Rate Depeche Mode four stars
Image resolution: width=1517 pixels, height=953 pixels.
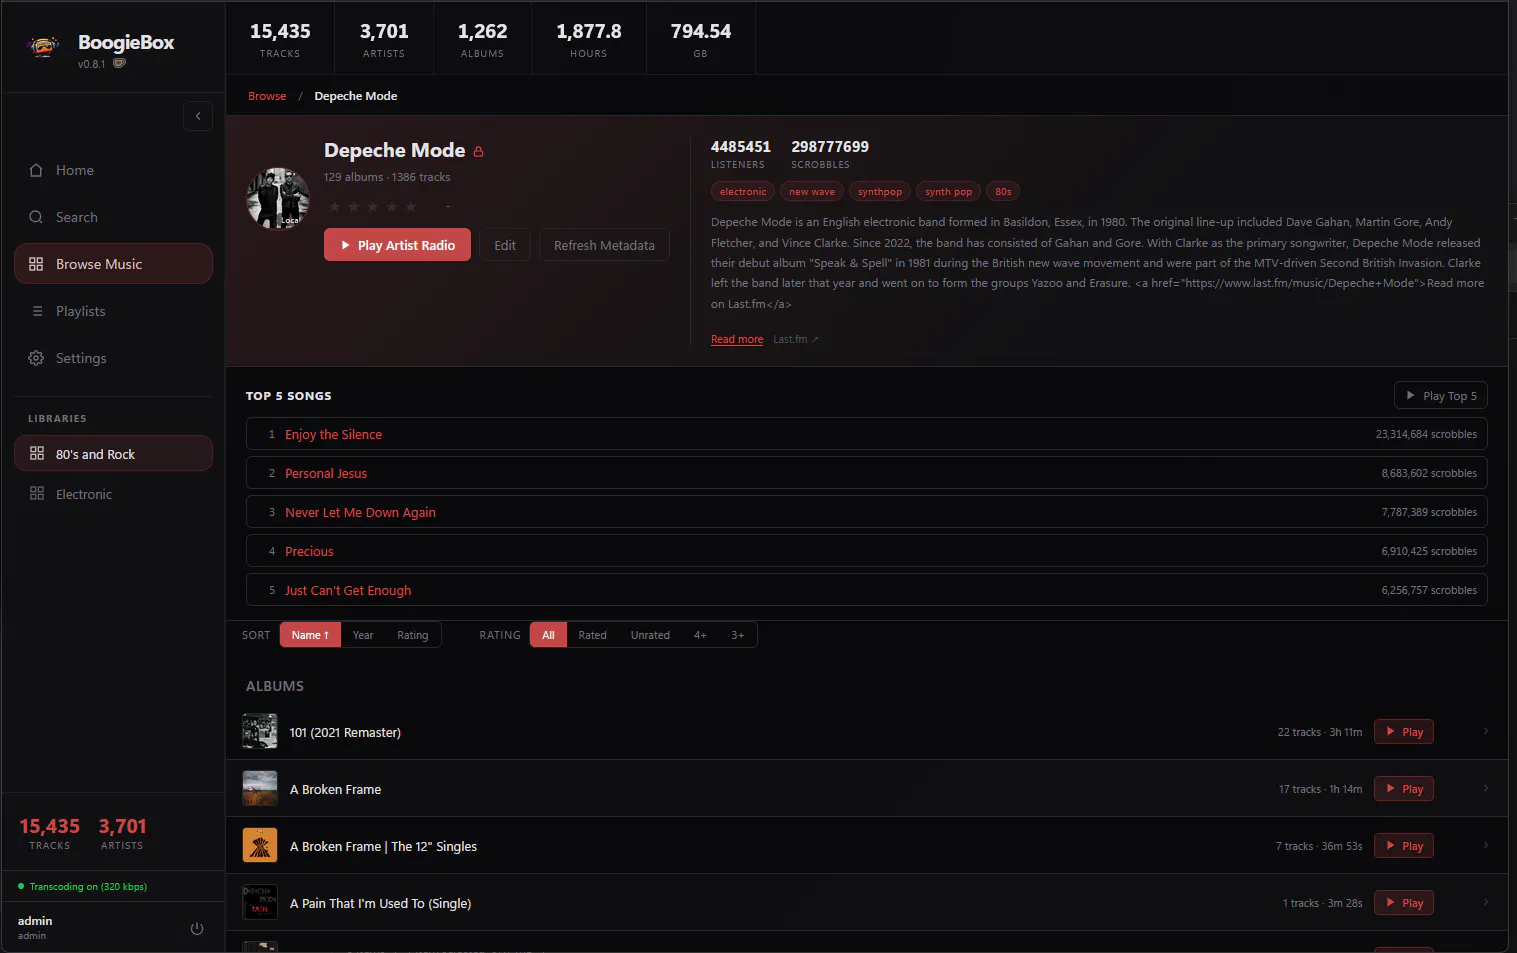point(392,207)
